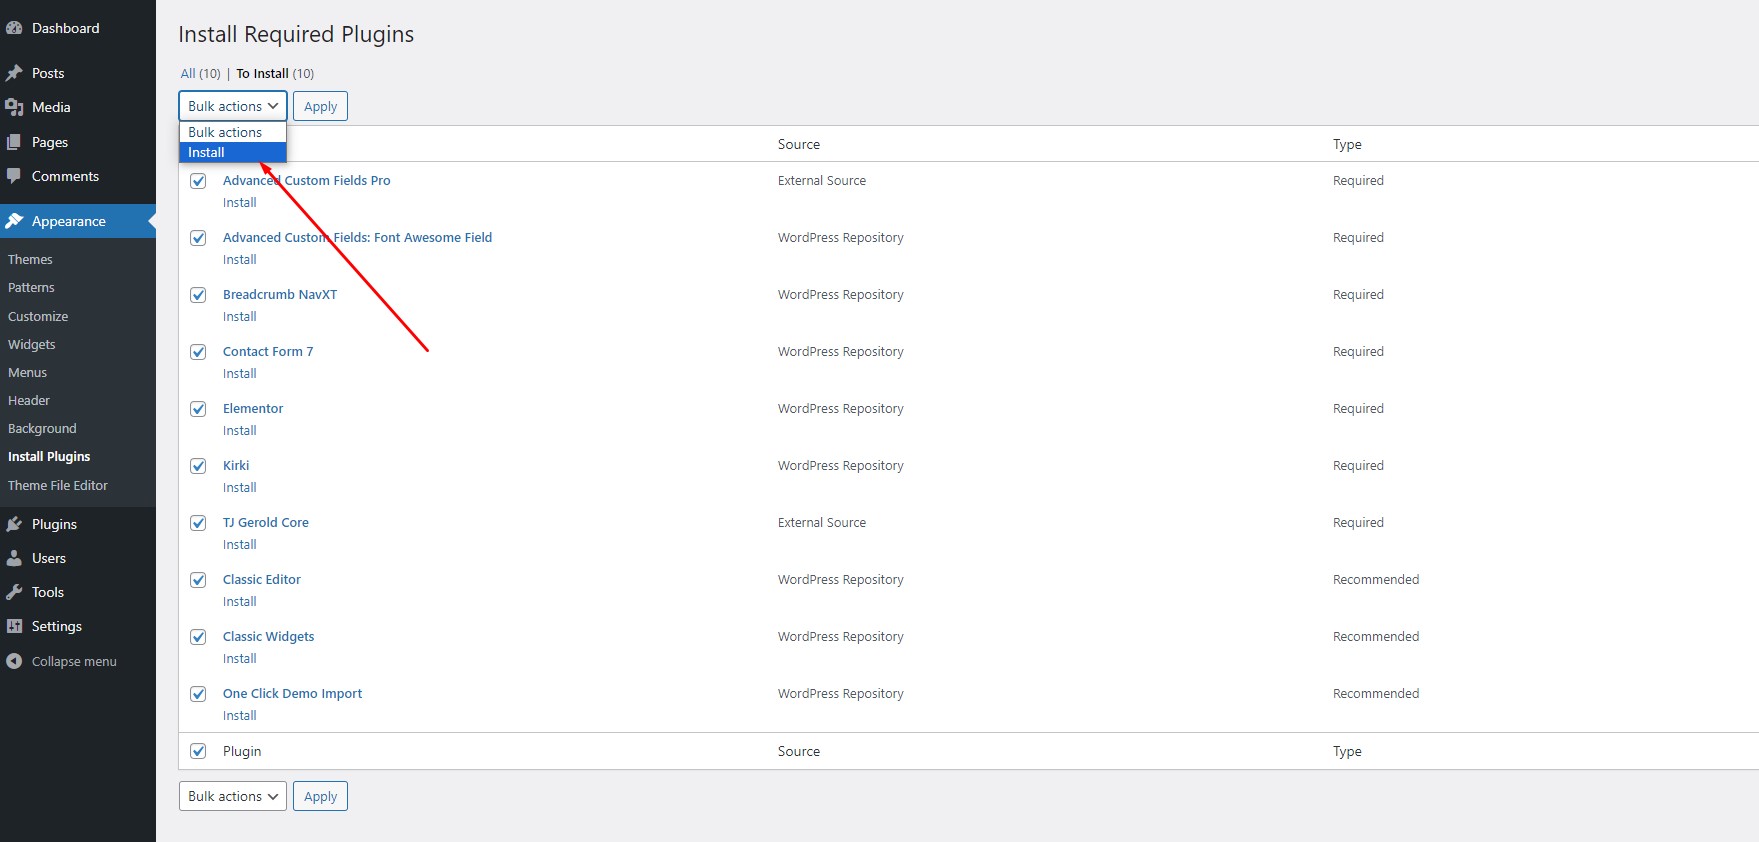Open the Font Awesome Field plugin link
The width and height of the screenshot is (1759, 842).
click(x=358, y=237)
